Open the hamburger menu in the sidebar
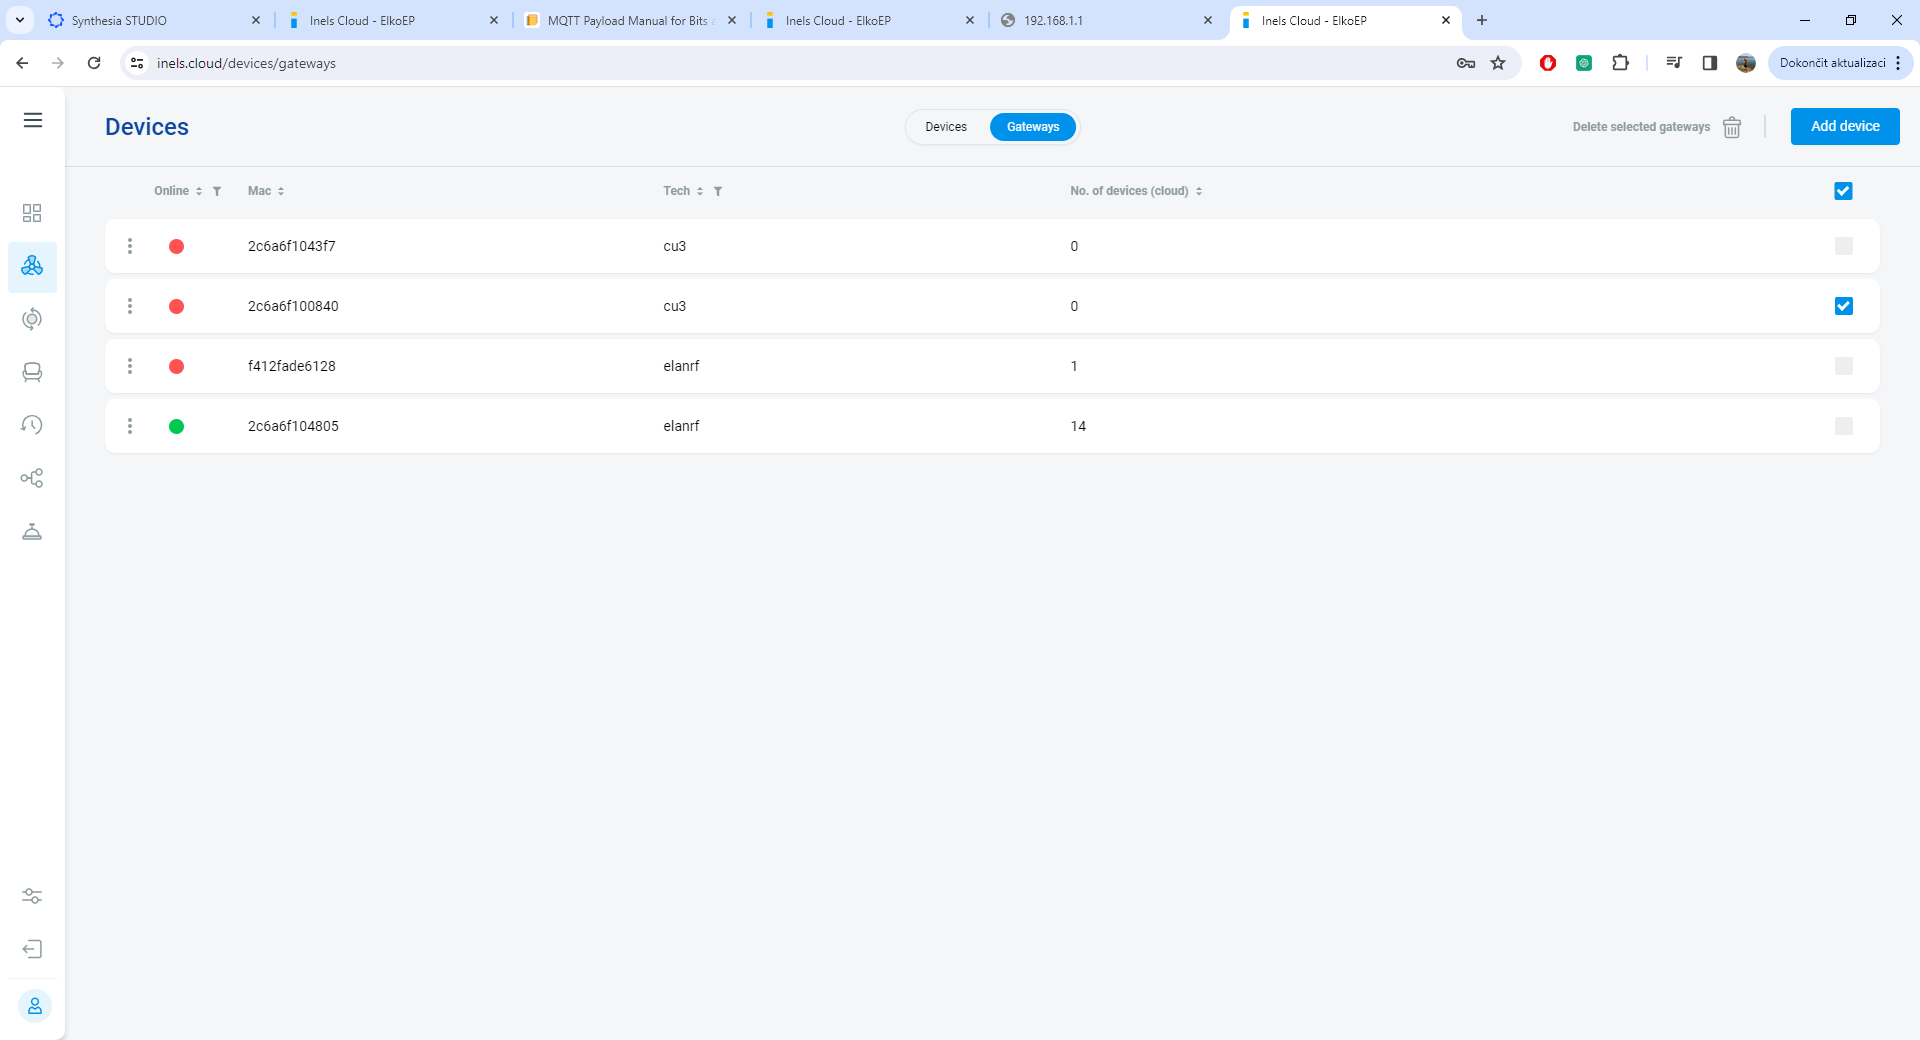 tap(33, 120)
